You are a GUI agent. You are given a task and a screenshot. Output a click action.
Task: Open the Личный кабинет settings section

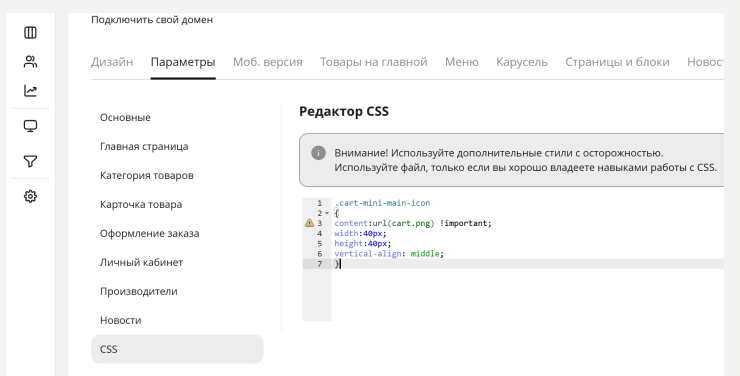[141, 262]
